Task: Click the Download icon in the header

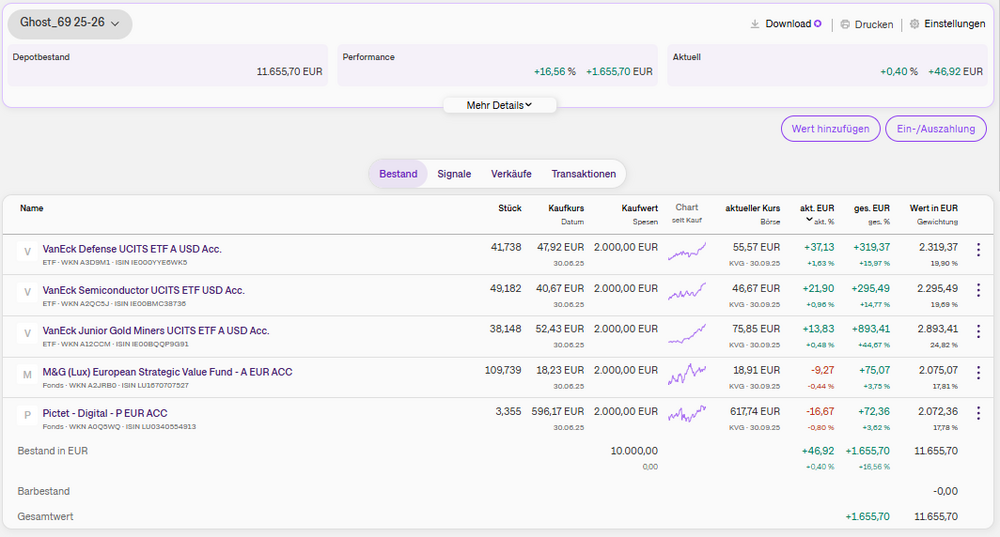Action: (x=755, y=24)
